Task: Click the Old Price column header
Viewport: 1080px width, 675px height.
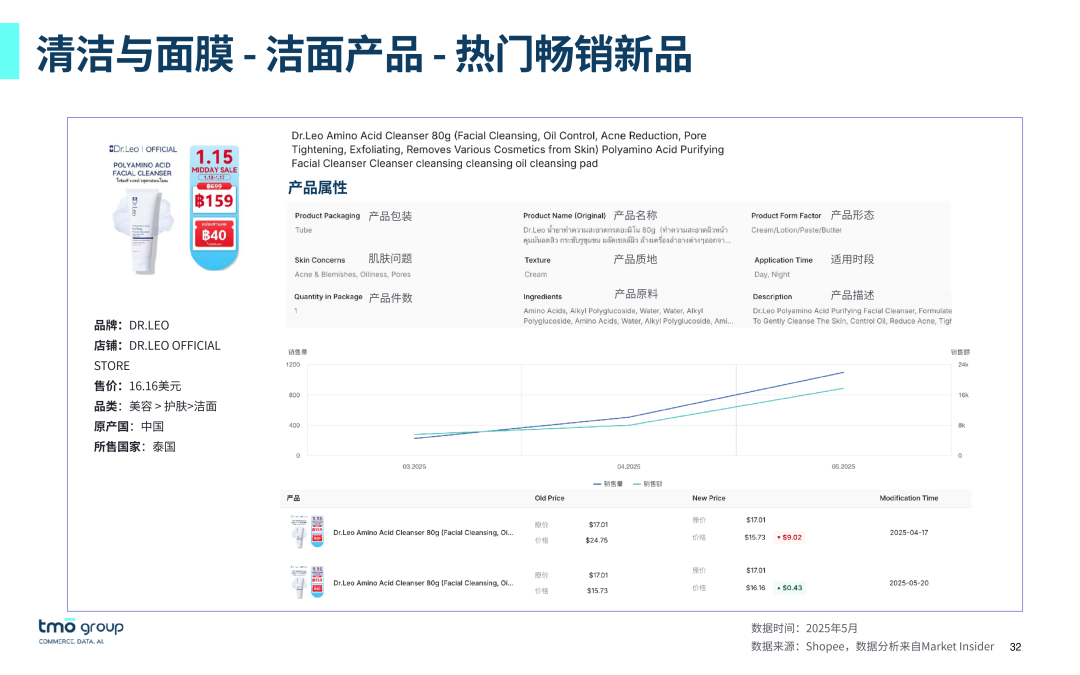Action: coord(550,498)
